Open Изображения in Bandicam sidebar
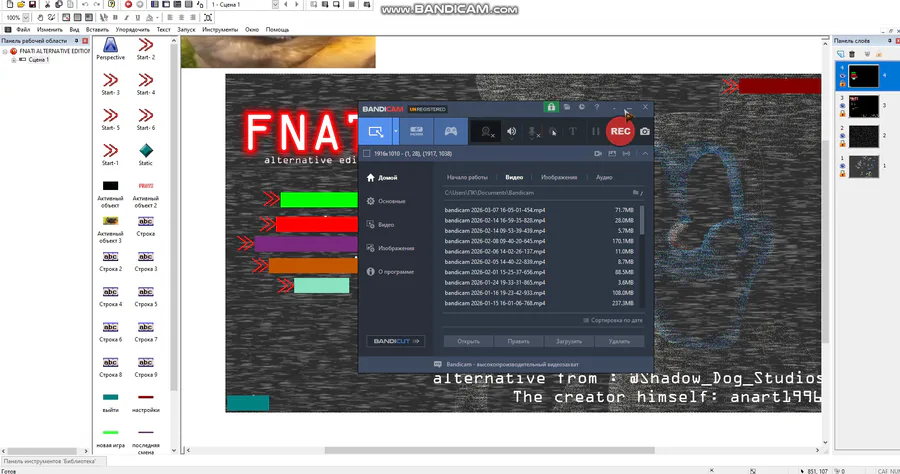900x474 pixels. click(x=390, y=248)
